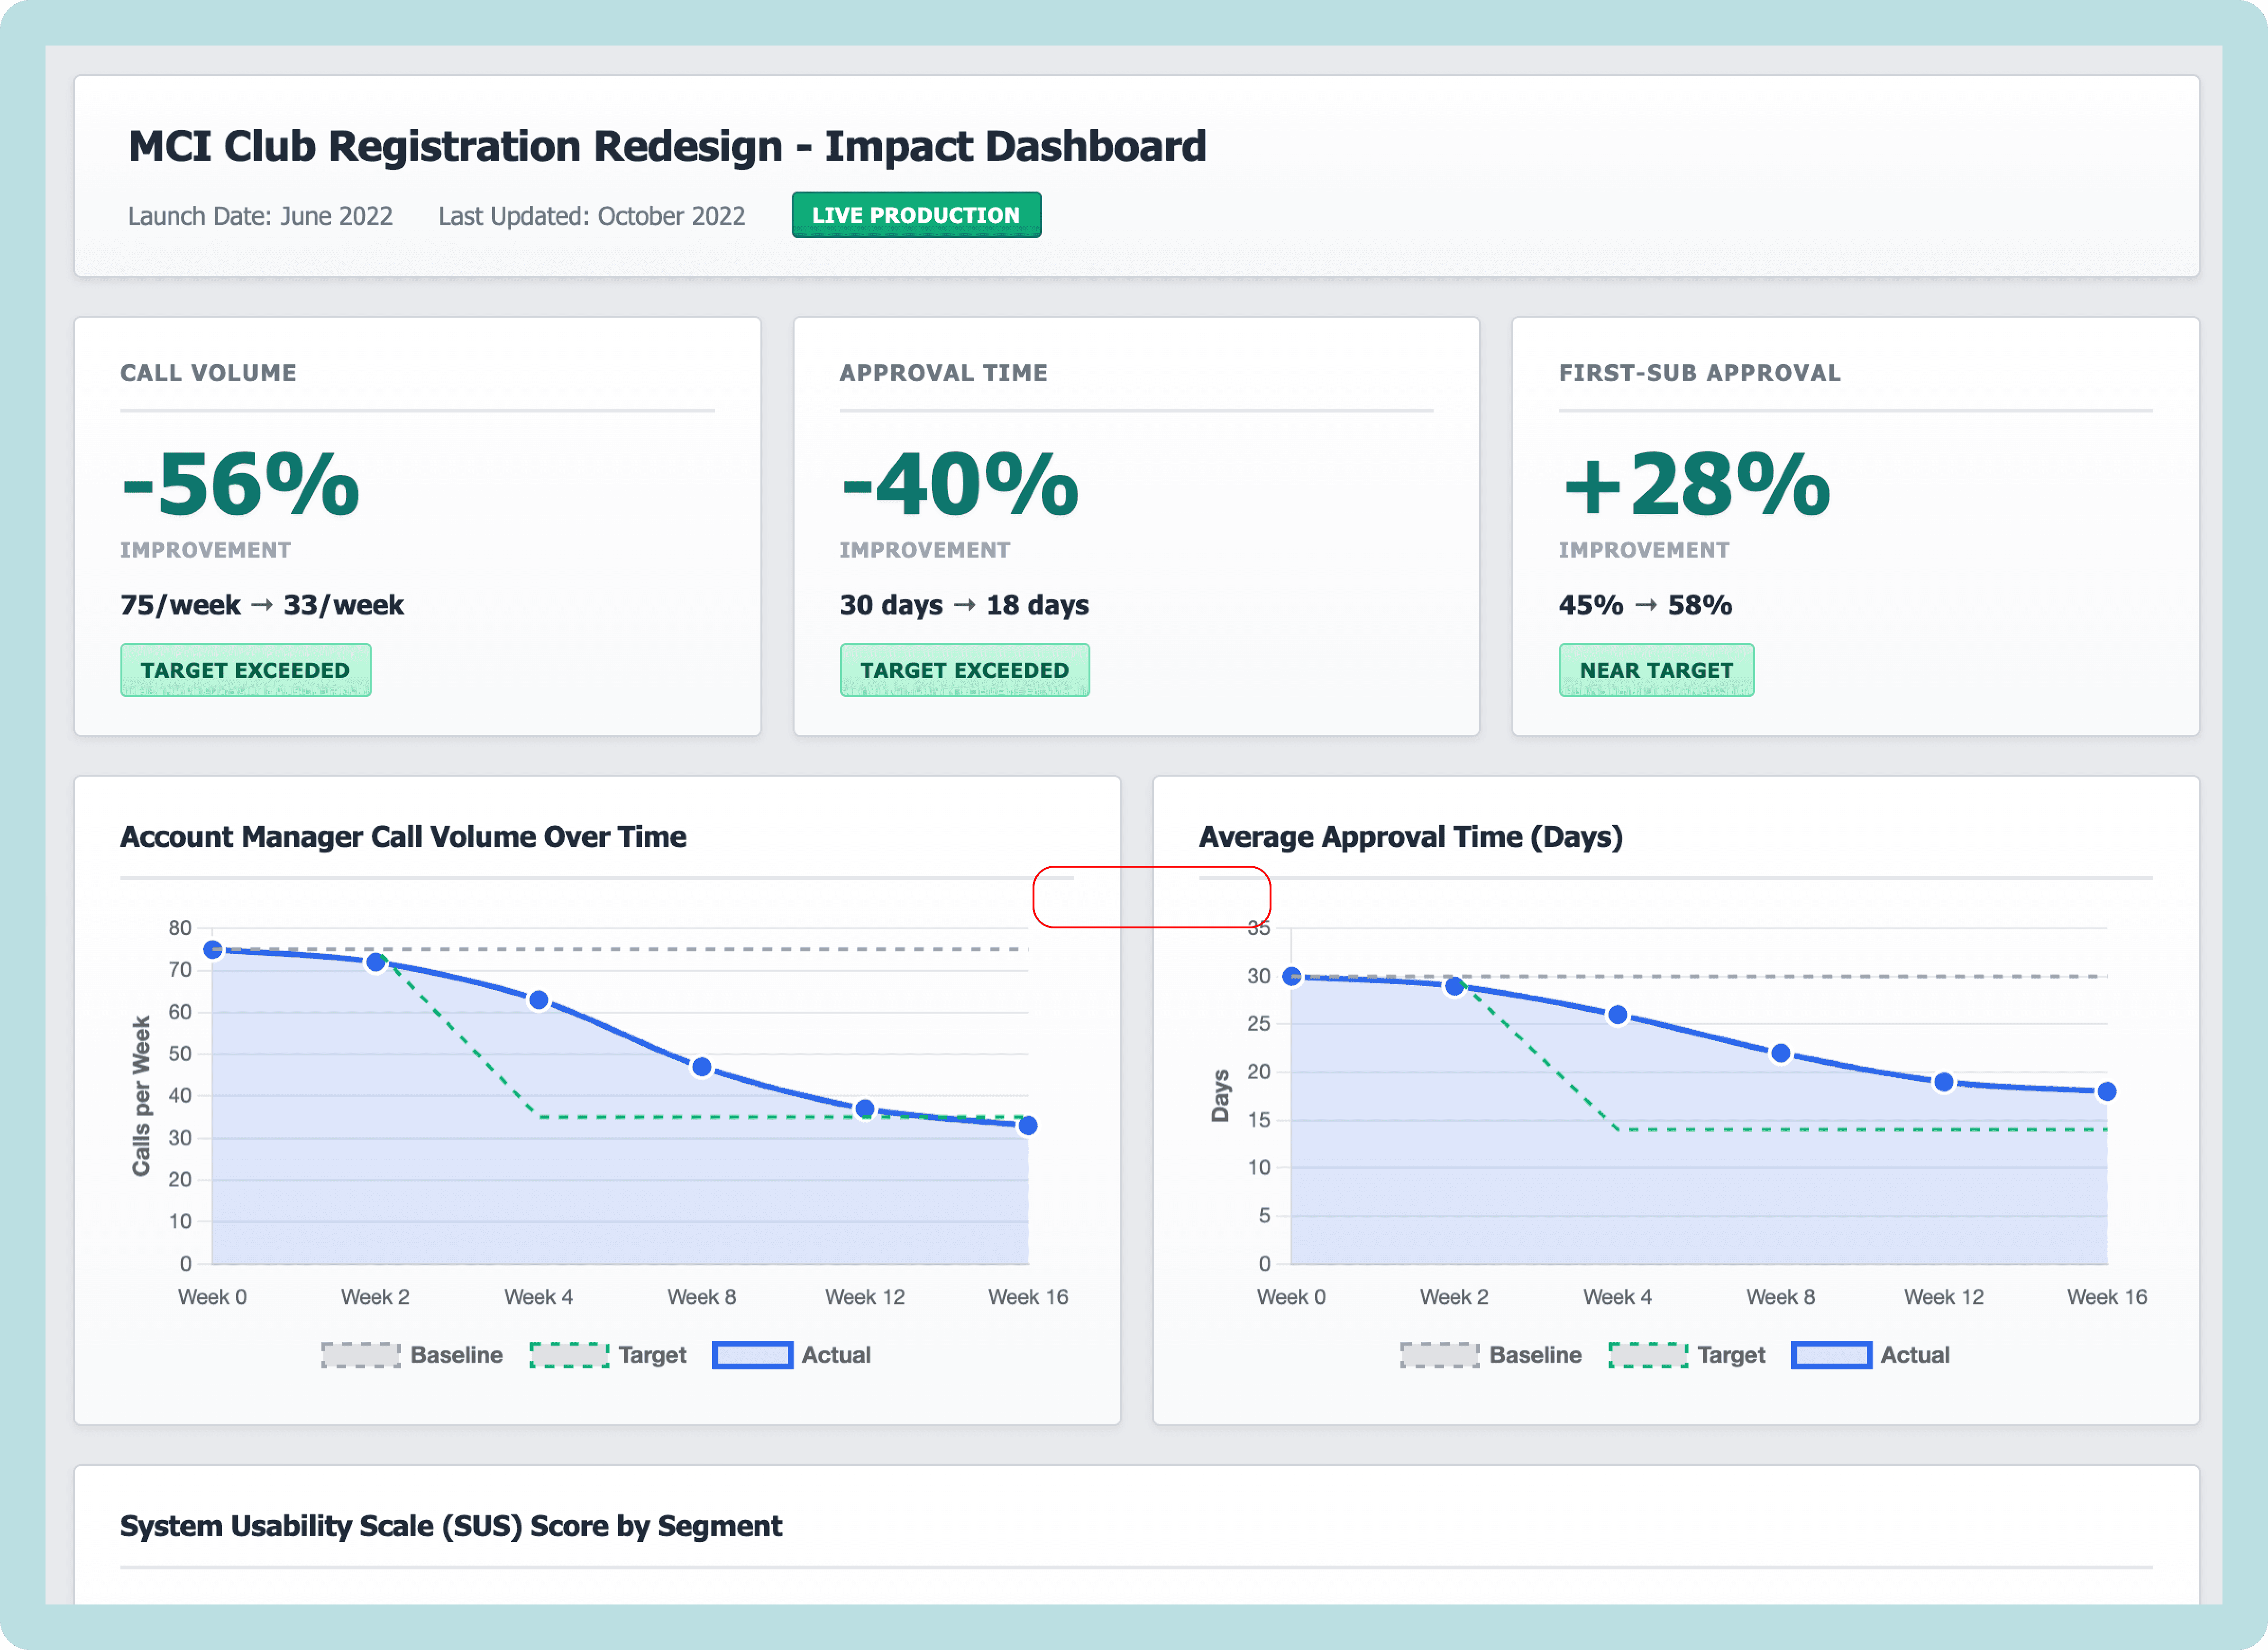Click the LIVE PRODUCTION status badge
The width and height of the screenshot is (2268, 1650).
click(916, 215)
